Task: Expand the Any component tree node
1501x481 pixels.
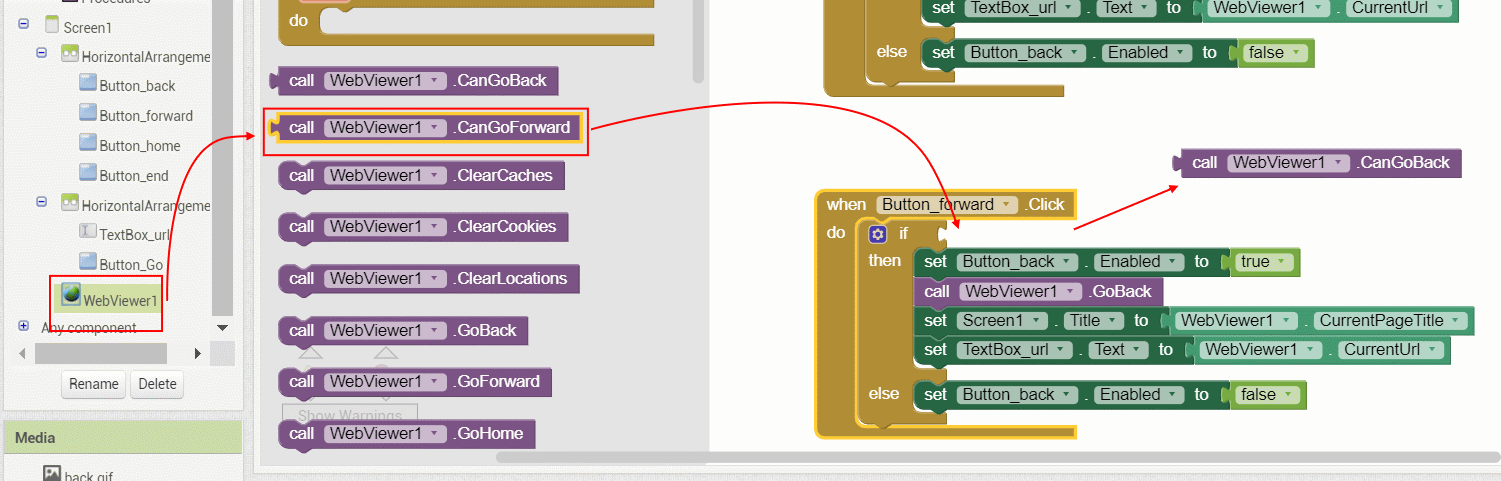Action: [24, 325]
